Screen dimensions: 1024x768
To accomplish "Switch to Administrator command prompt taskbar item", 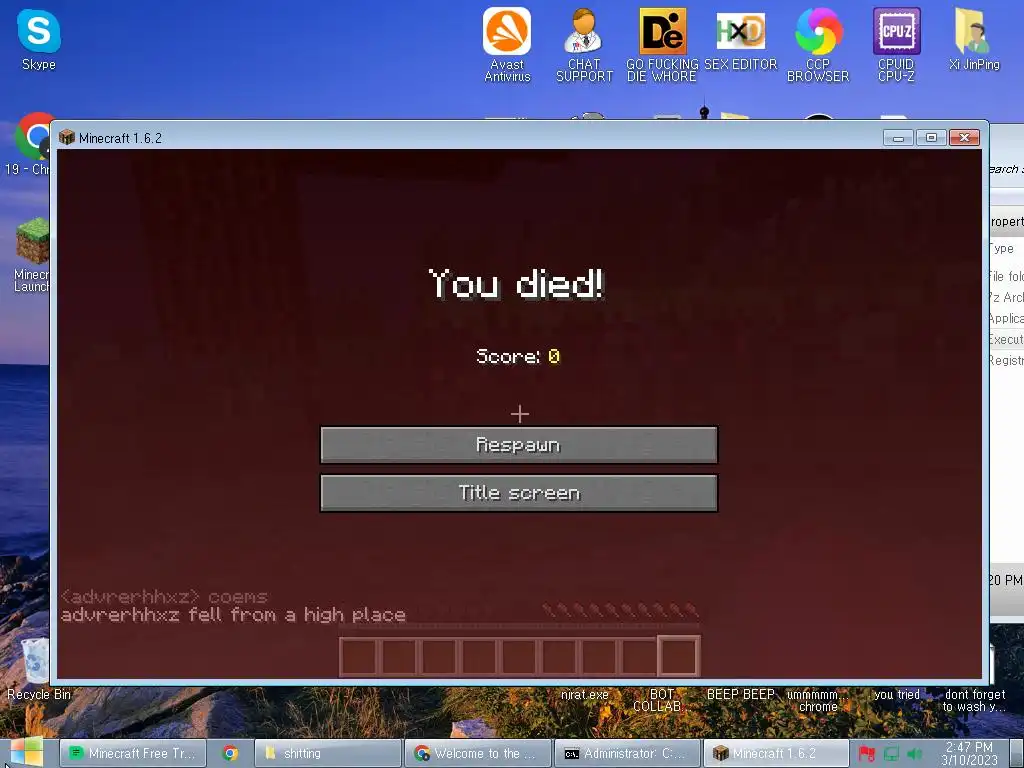I will pyautogui.click(x=627, y=753).
